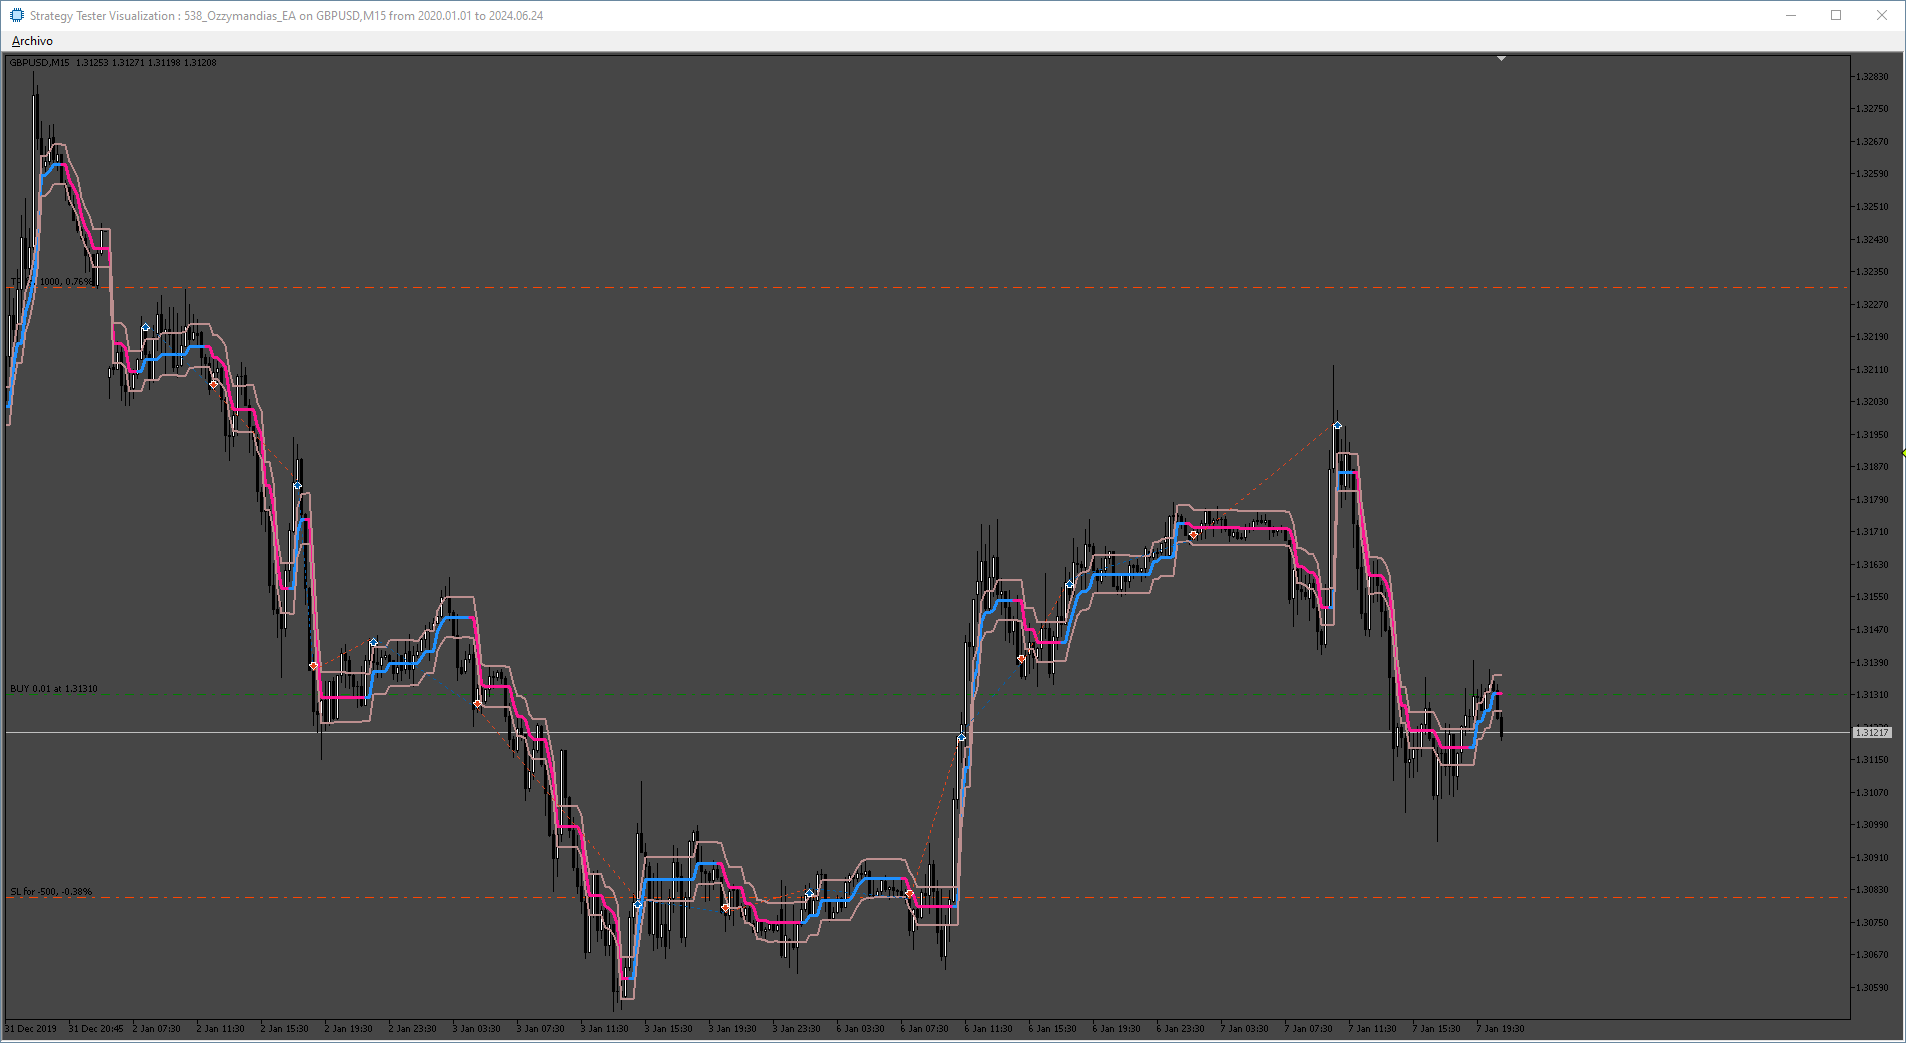Click the 31 Dec 2019 time axis label
This screenshot has height=1043, width=1906.
[31, 1029]
